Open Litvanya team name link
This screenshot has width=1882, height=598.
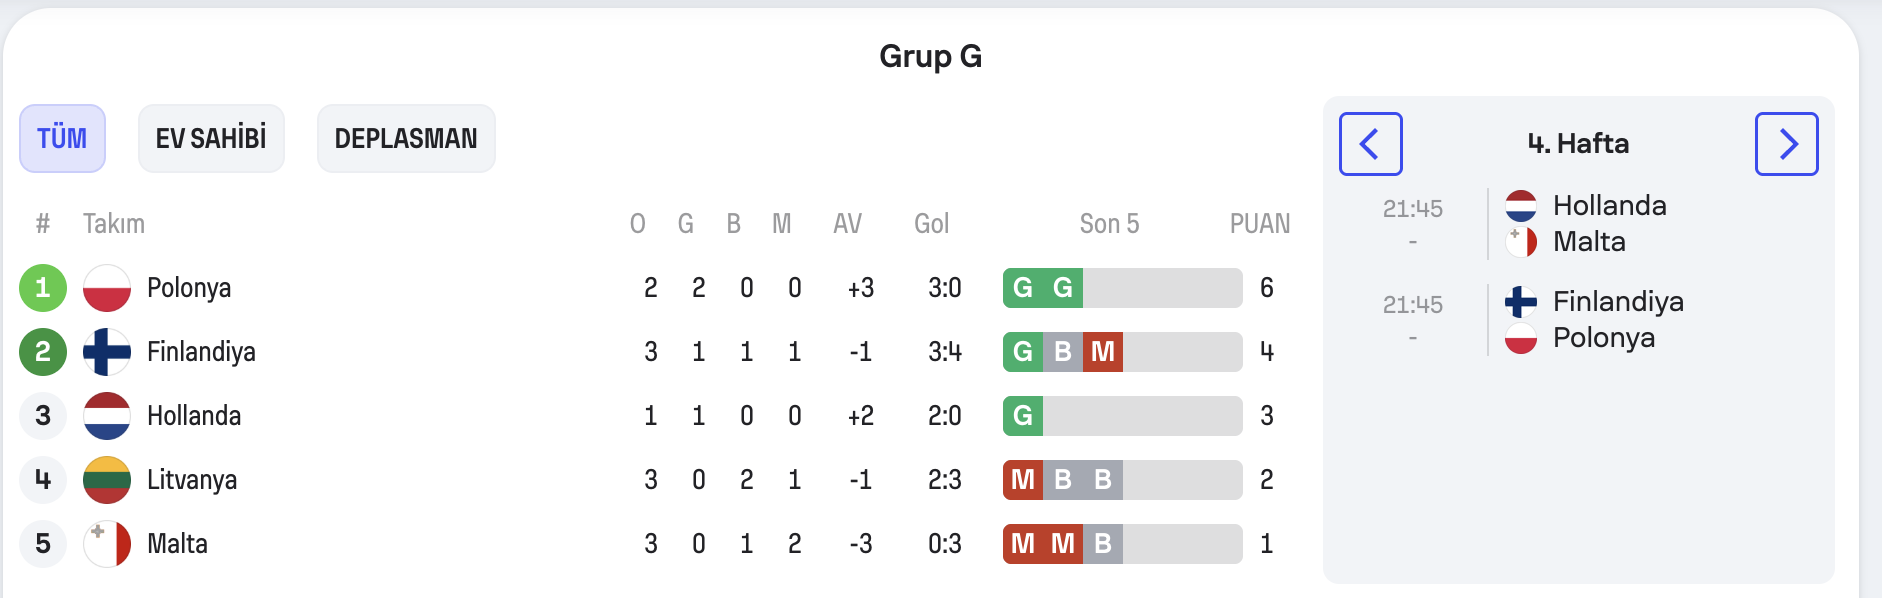tap(192, 480)
